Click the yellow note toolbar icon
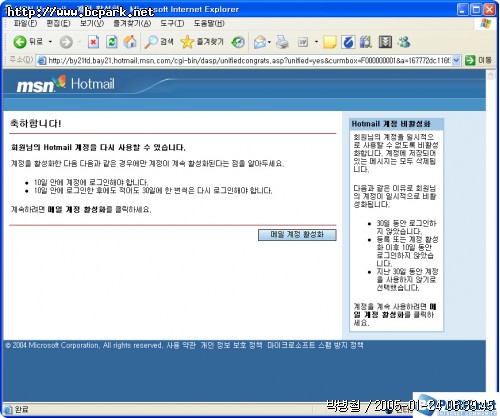The height and width of the screenshot is (418, 500). point(330,42)
